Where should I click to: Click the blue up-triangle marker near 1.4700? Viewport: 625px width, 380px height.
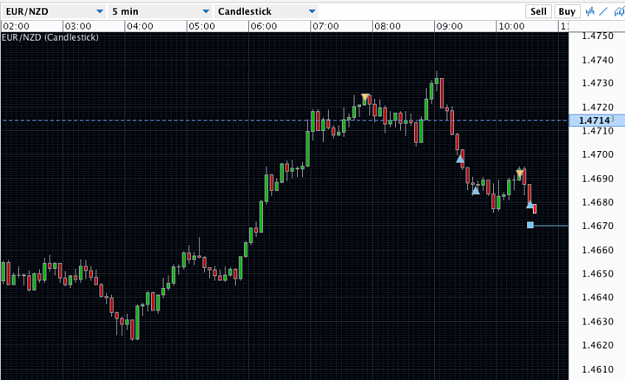click(460, 159)
